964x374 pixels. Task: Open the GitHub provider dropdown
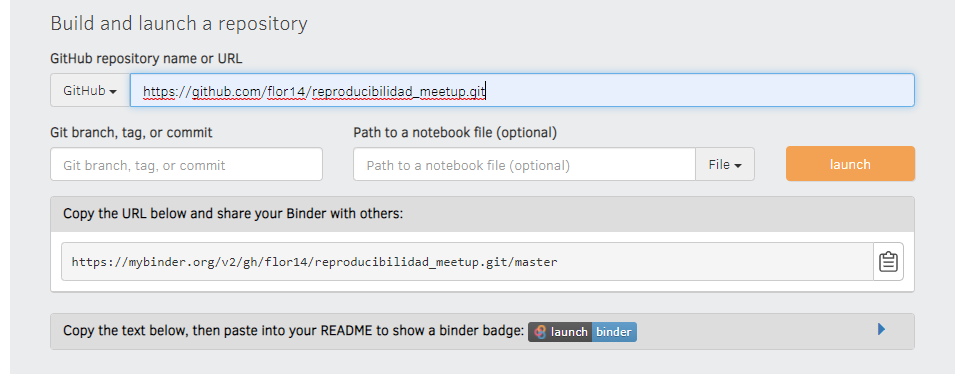coord(90,90)
